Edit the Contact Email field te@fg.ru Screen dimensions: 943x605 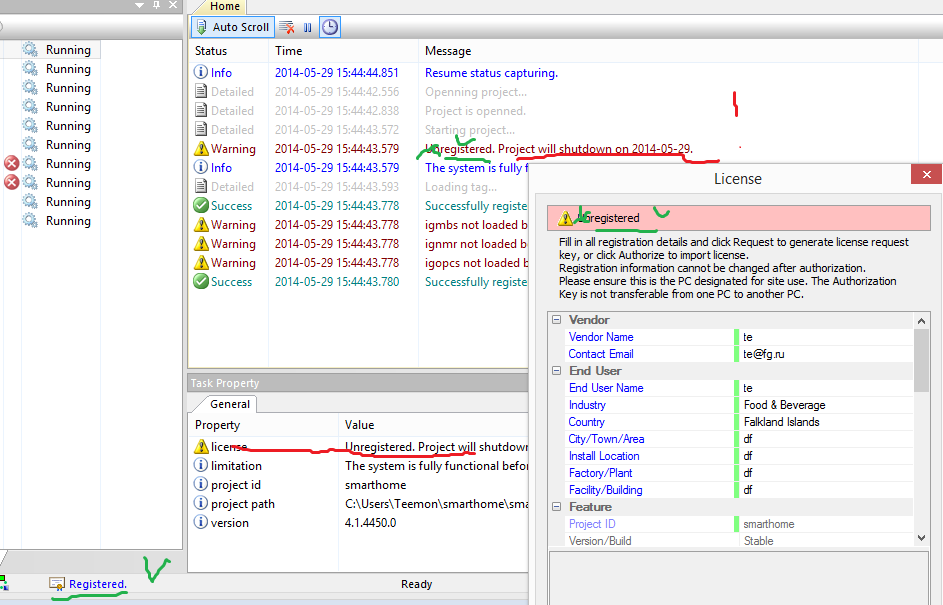[x=826, y=354]
